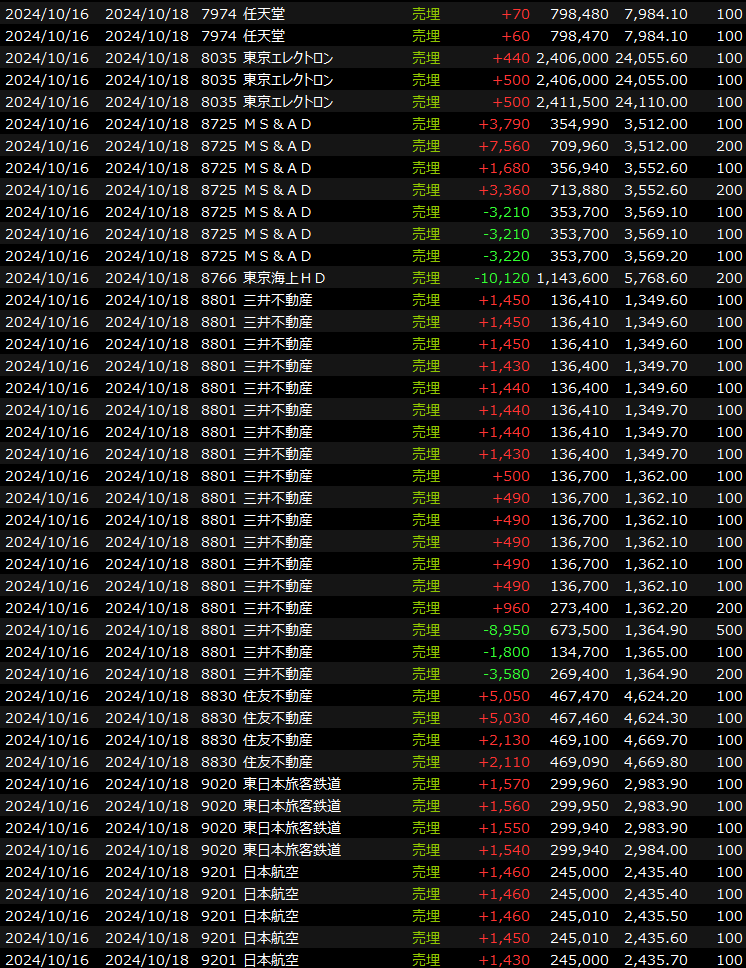Screen dimensions: 746x968
Task: Select the +3,790 MS&AD profit cell
Action: 505,124
